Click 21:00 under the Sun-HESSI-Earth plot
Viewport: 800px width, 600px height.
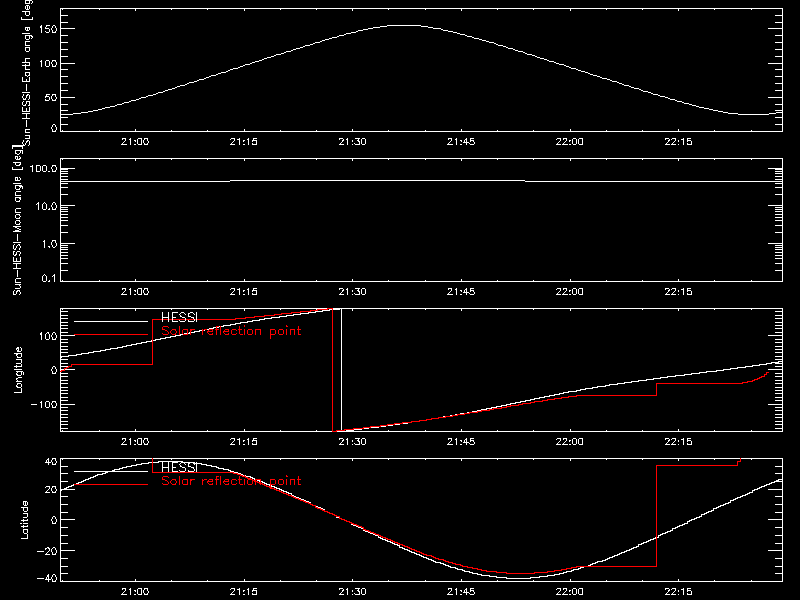pyautogui.click(x=135, y=142)
